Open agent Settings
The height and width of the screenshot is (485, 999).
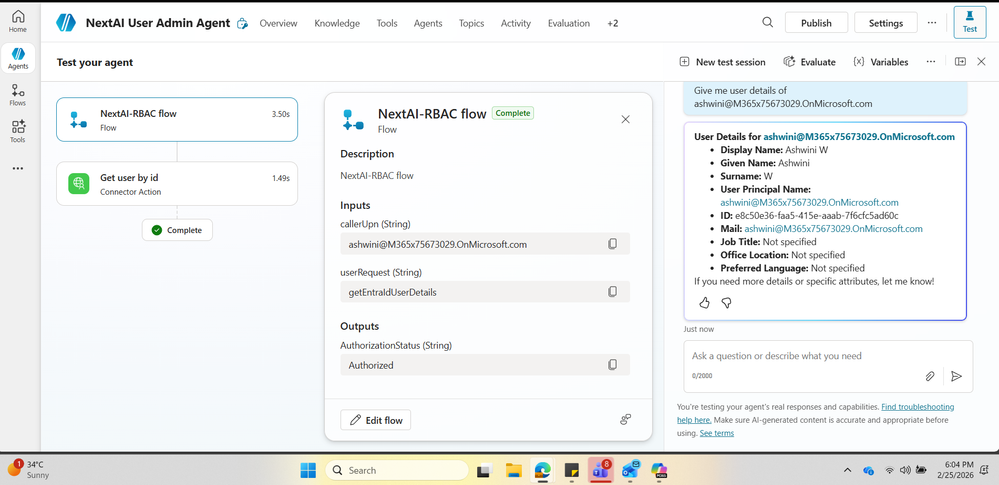[886, 22]
